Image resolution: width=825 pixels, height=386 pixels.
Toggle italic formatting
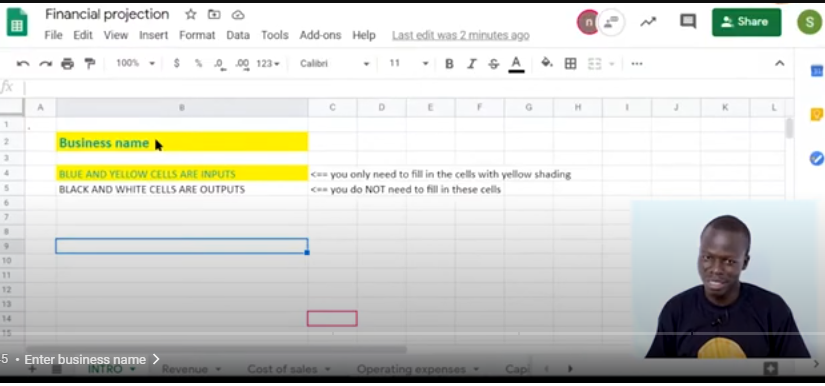click(471, 64)
